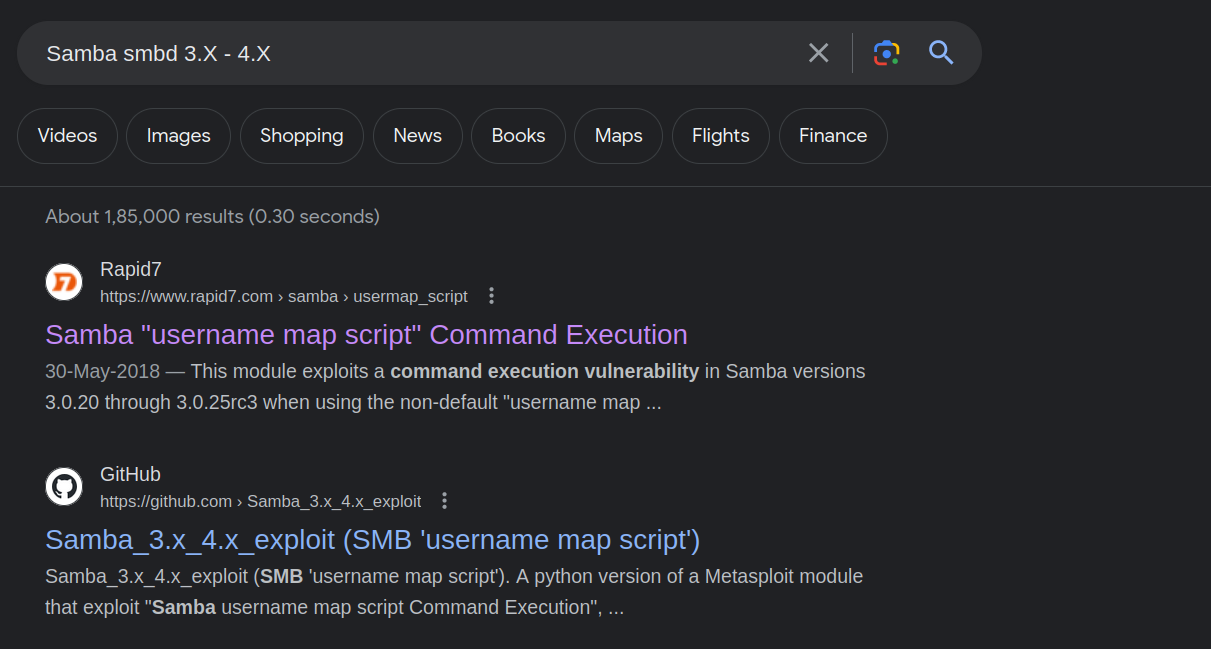Click GitHub snippet text about Metasploit module
The image size is (1211, 649).
pos(454,592)
